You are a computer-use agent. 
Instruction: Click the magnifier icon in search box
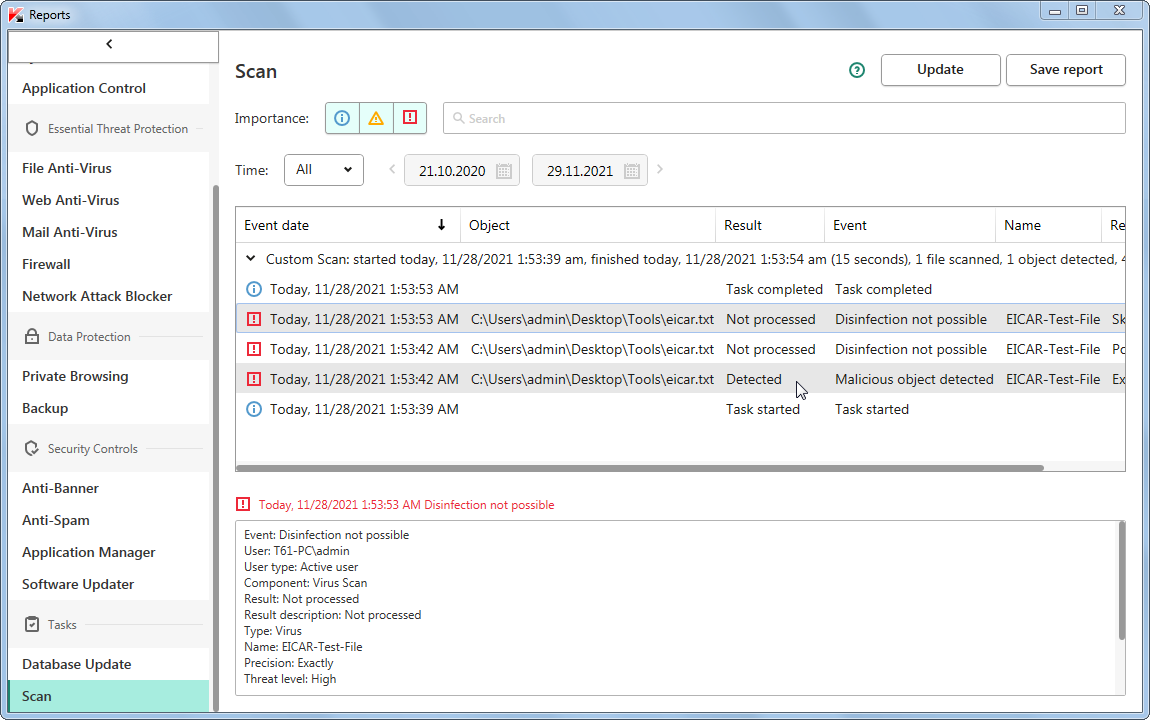pos(458,119)
